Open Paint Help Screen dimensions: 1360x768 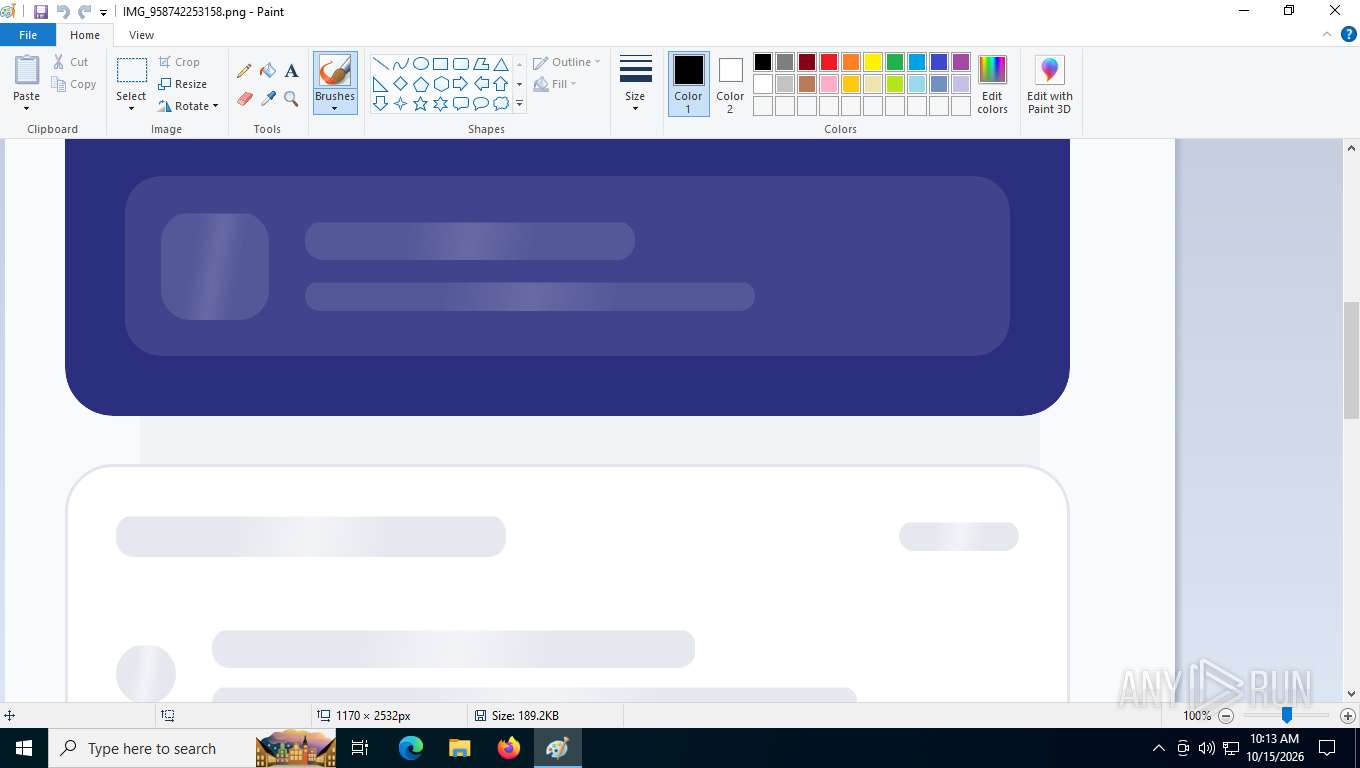click(x=1348, y=34)
